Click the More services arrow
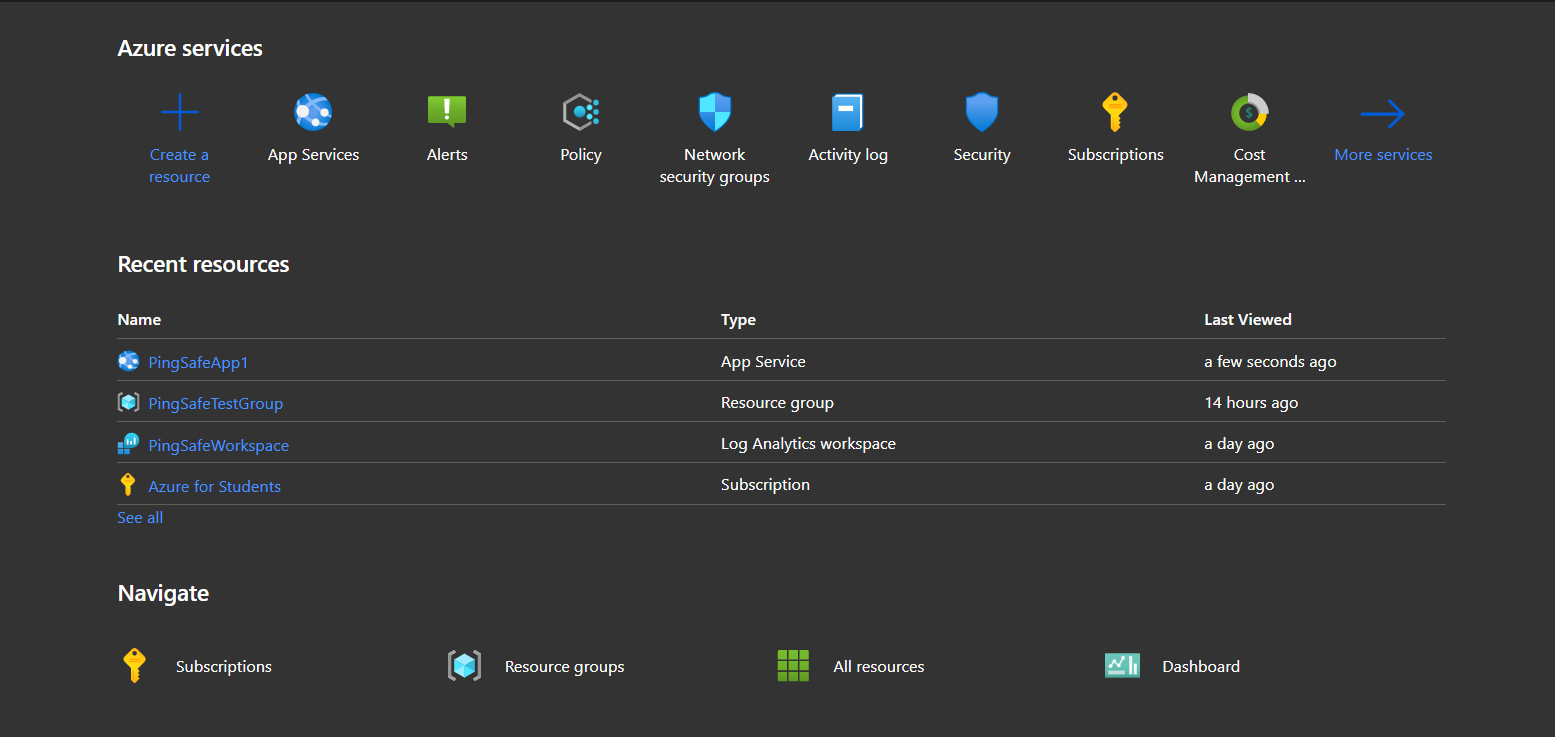 click(x=1383, y=114)
